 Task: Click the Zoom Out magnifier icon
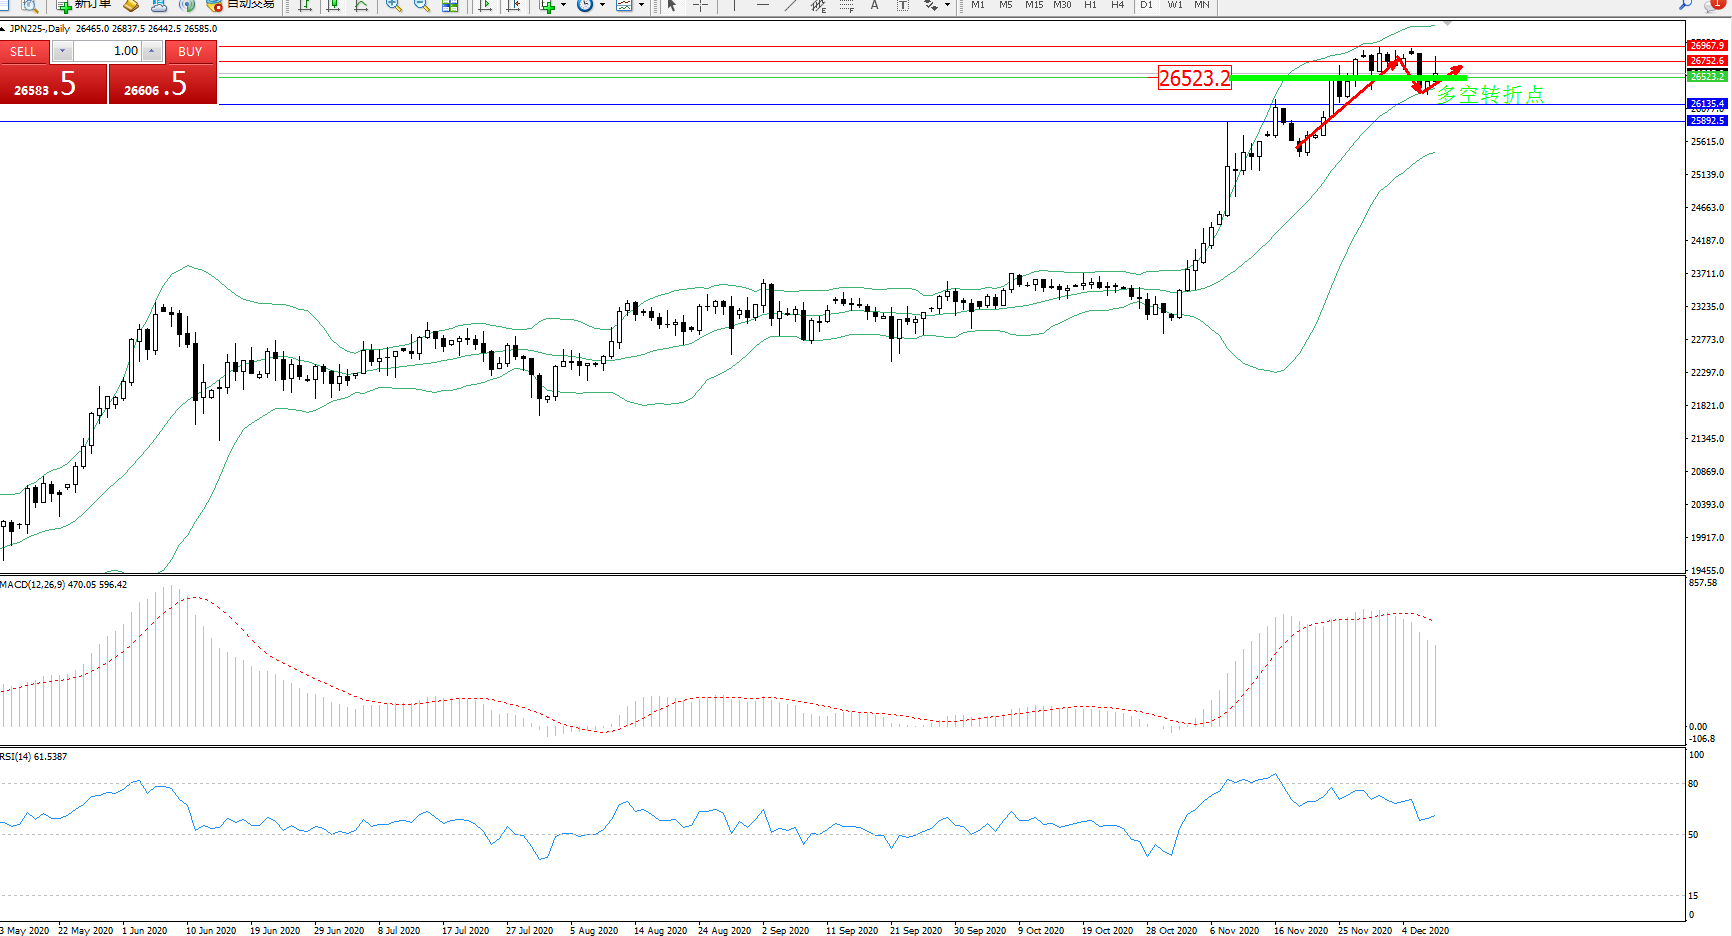[422, 5]
